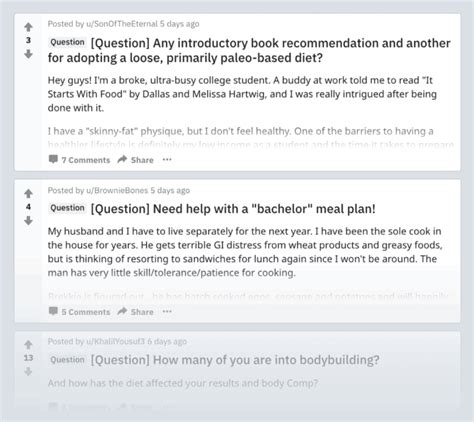The height and width of the screenshot is (422, 474).
Task: Open the 7 Comments of first post
Action: [79, 160]
